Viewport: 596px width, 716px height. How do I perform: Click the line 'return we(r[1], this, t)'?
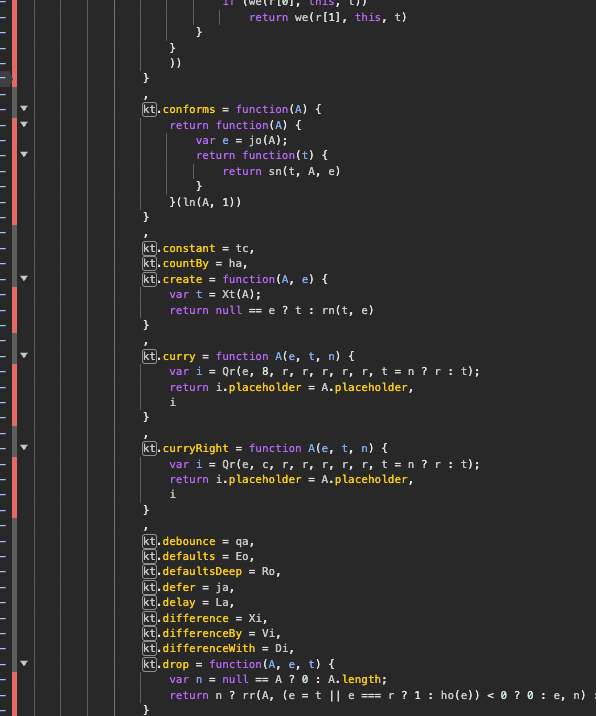327,17
